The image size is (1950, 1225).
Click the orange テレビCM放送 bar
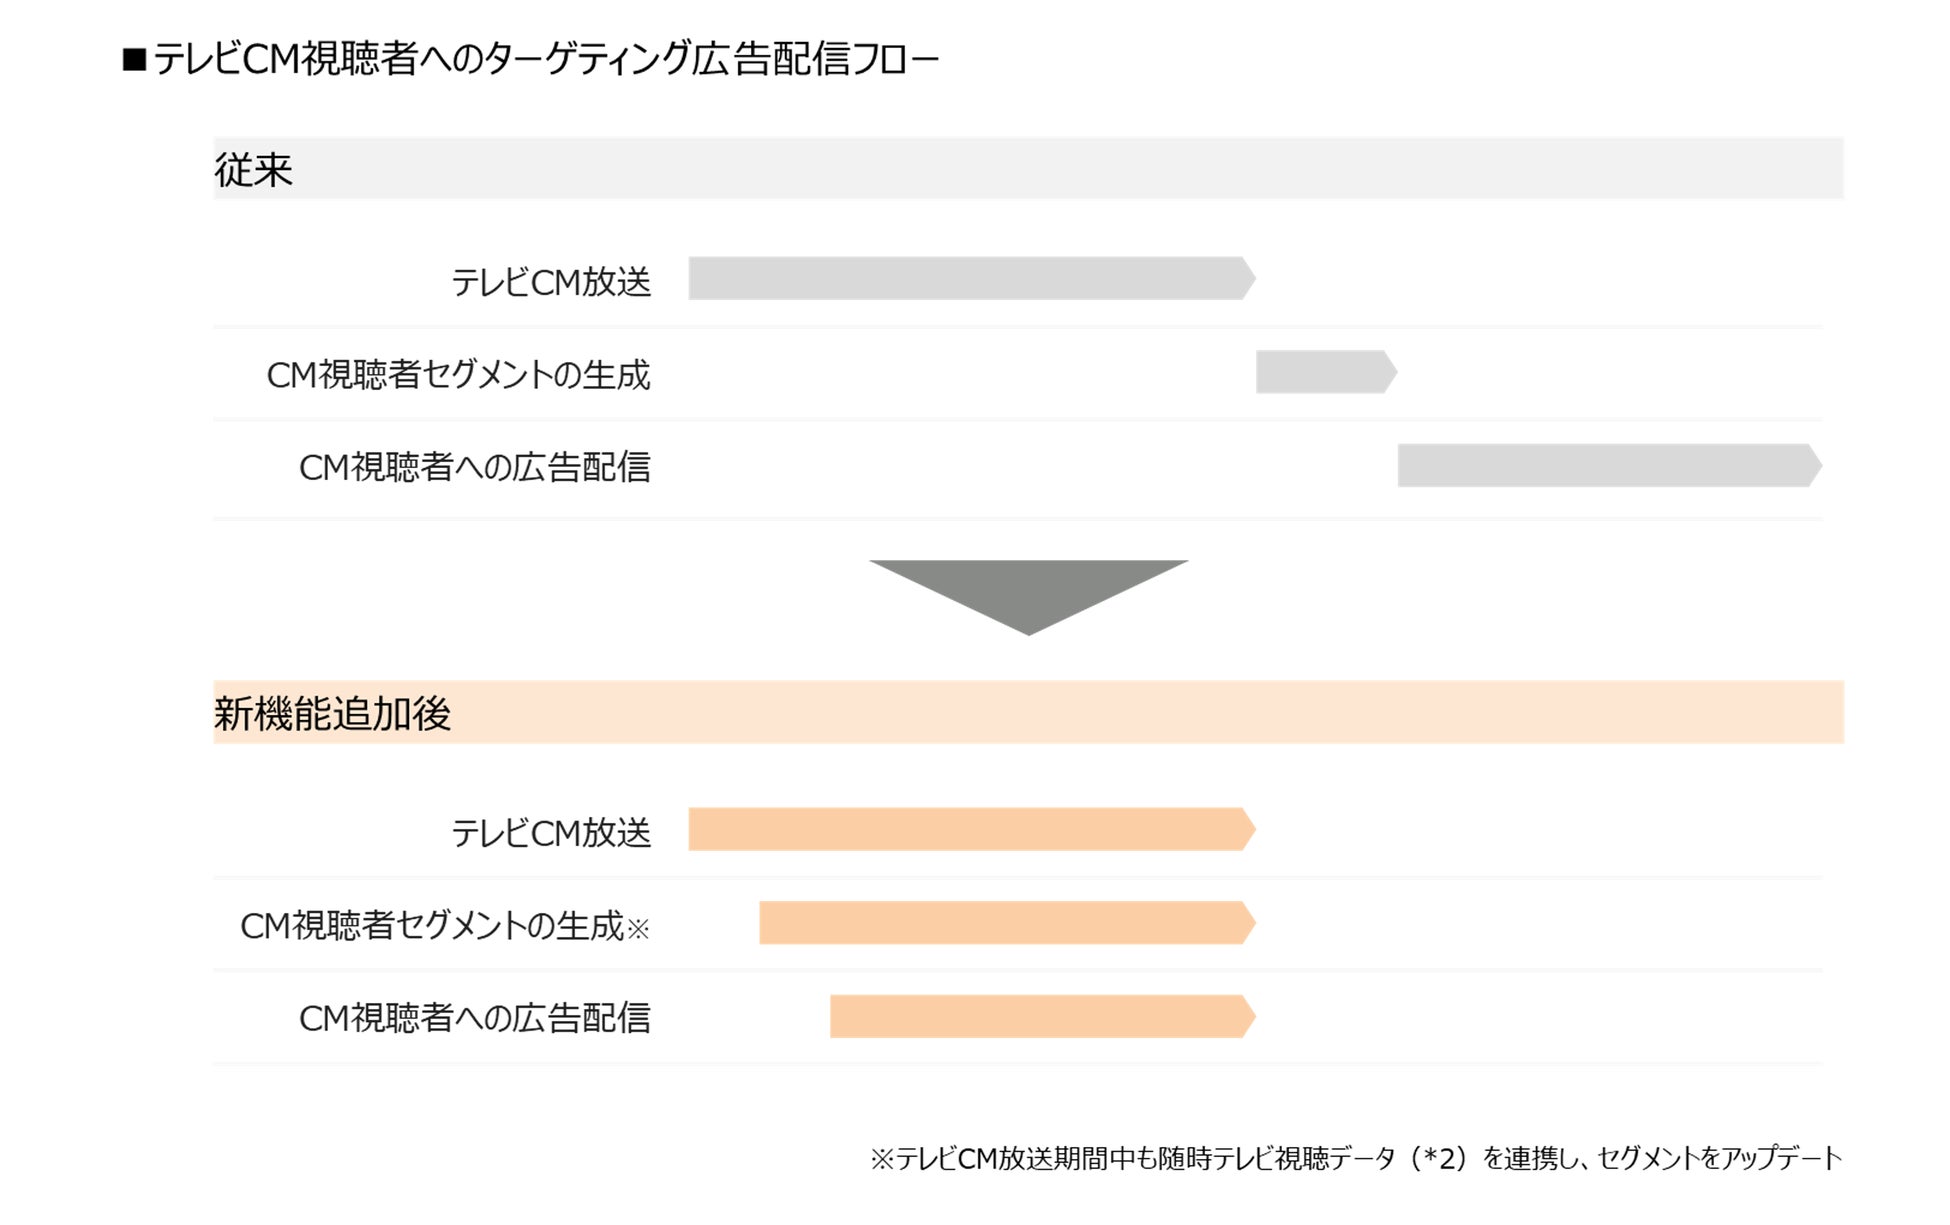coord(970,829)
